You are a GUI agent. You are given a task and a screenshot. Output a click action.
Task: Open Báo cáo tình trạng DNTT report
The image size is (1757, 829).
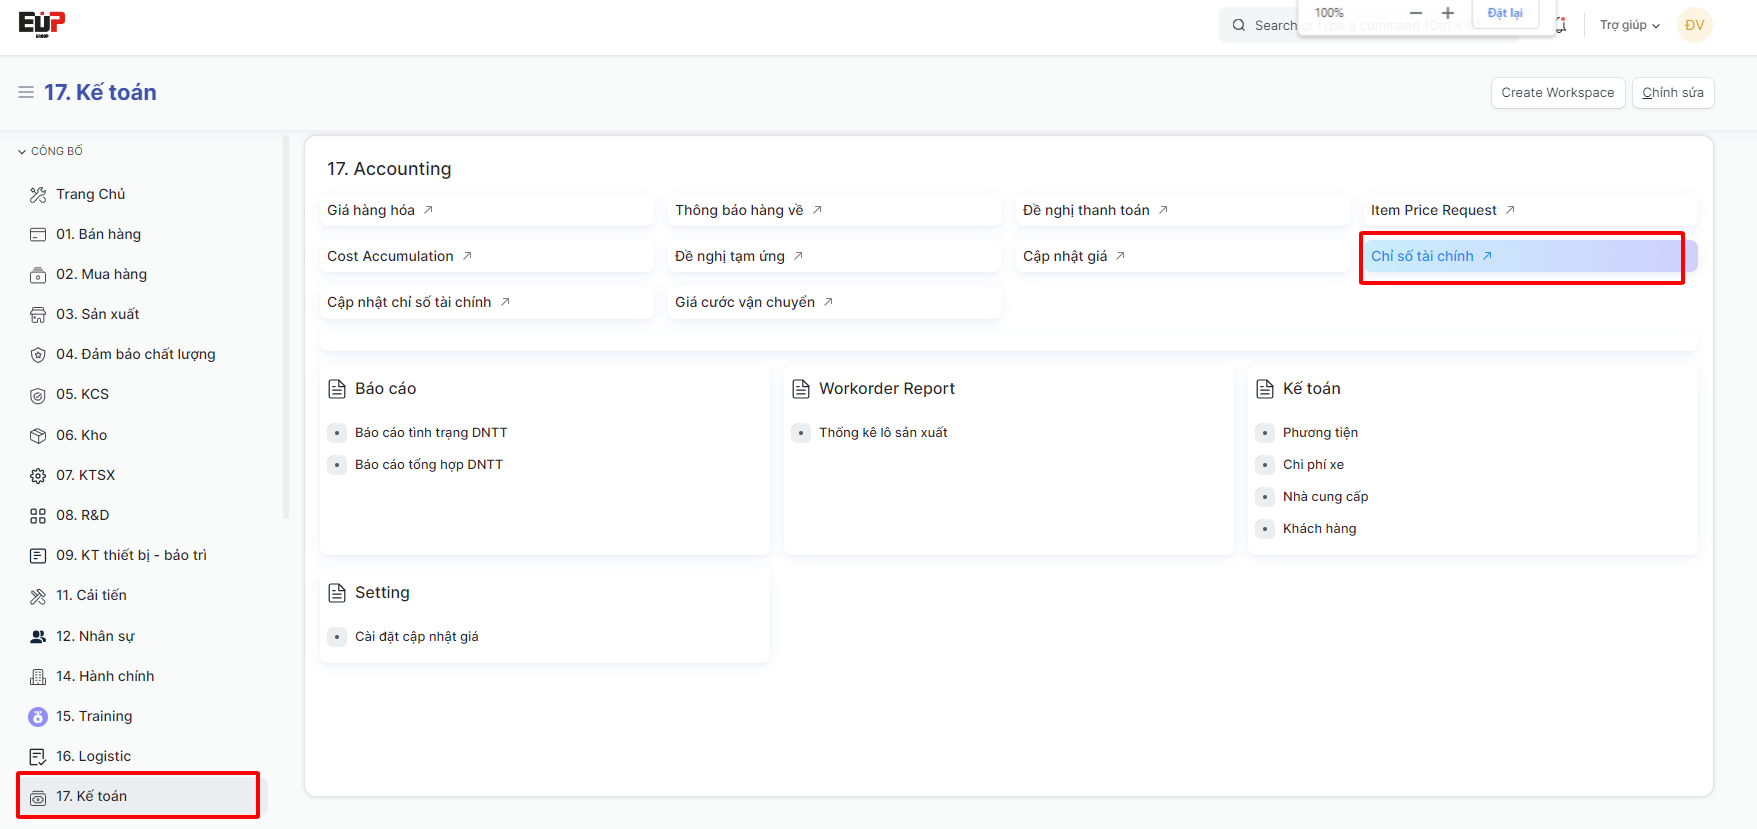click(431, 432)
